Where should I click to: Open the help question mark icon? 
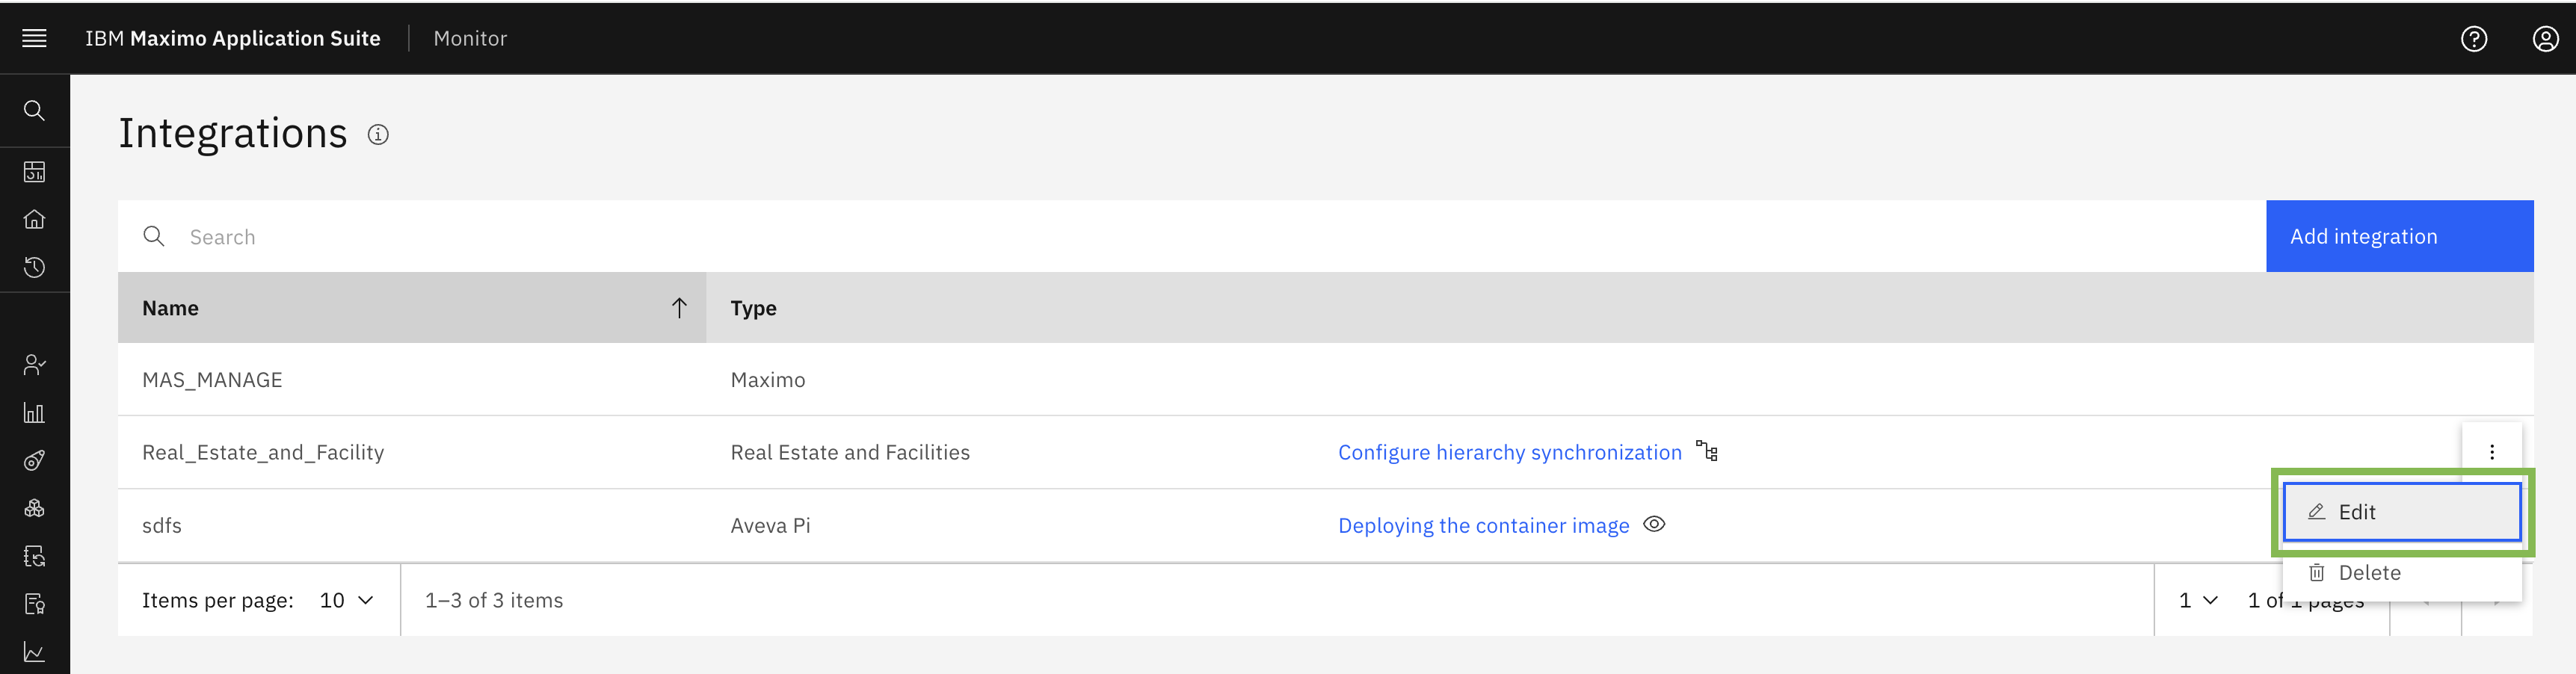coord(2474,38)
